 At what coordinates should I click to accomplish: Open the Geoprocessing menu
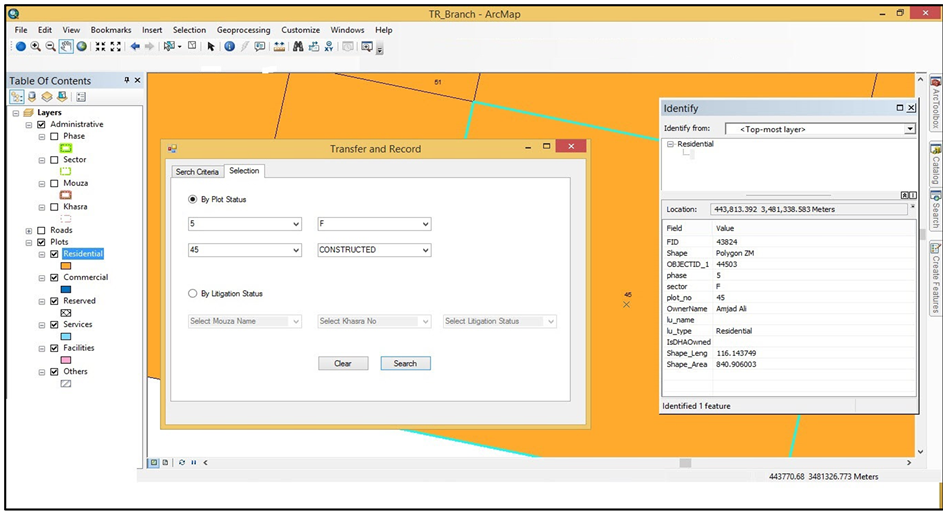click(x=244, y=30)
